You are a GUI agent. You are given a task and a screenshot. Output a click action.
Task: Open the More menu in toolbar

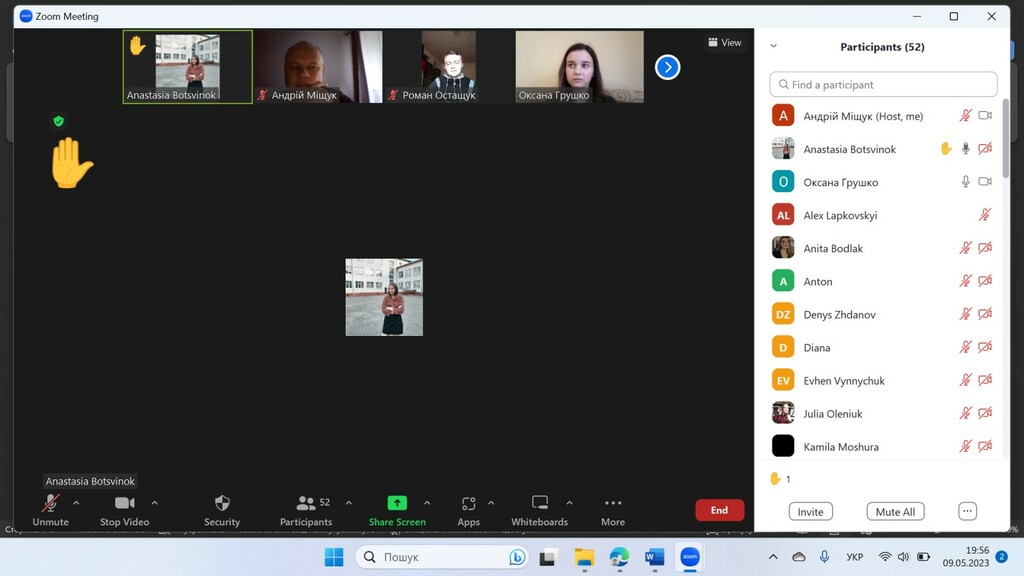613,509
